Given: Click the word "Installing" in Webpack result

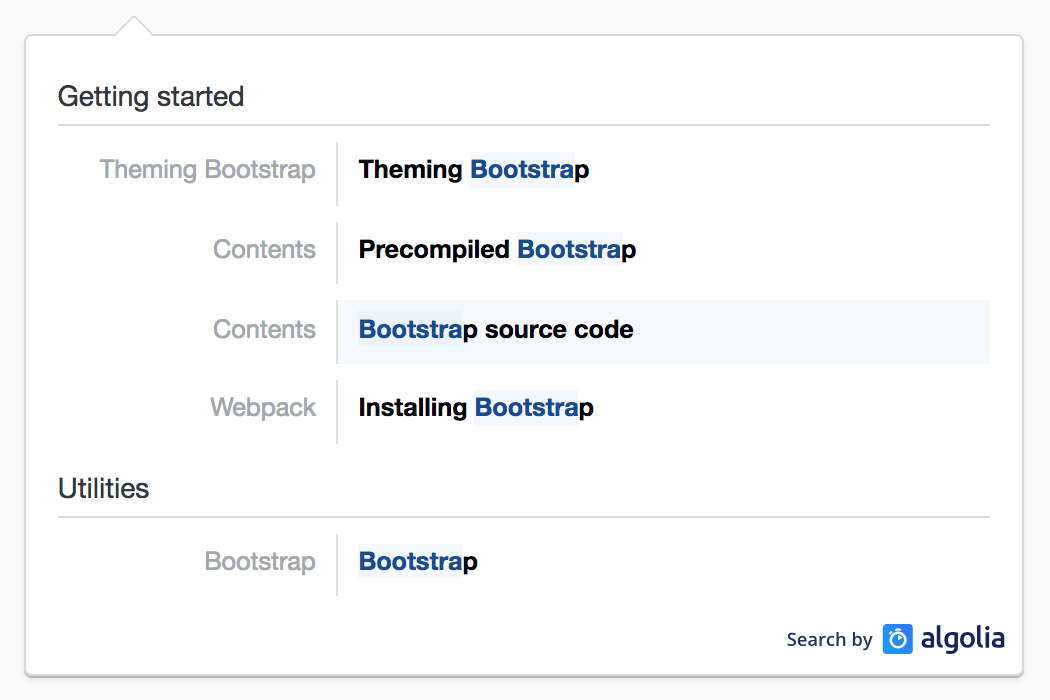Looking at the screenshot, I should 412,408.
